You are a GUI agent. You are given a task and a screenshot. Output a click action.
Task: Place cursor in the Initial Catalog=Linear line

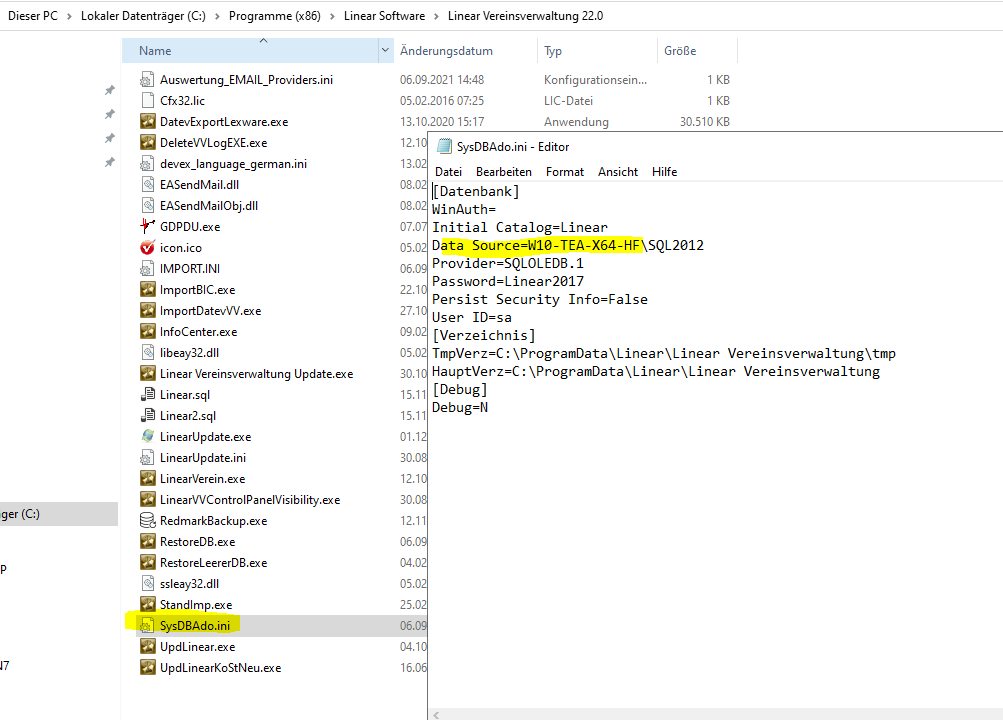520,227
